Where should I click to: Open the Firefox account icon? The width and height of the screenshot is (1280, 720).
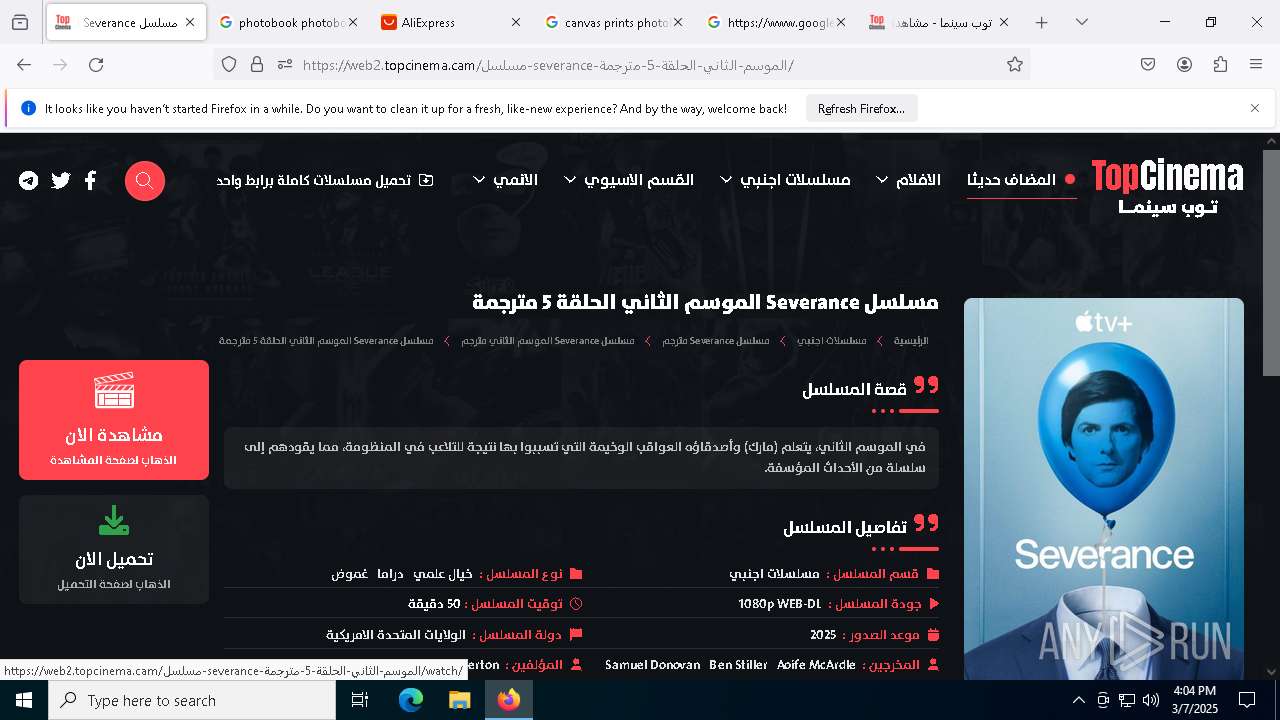click(x=1184, y=65)
